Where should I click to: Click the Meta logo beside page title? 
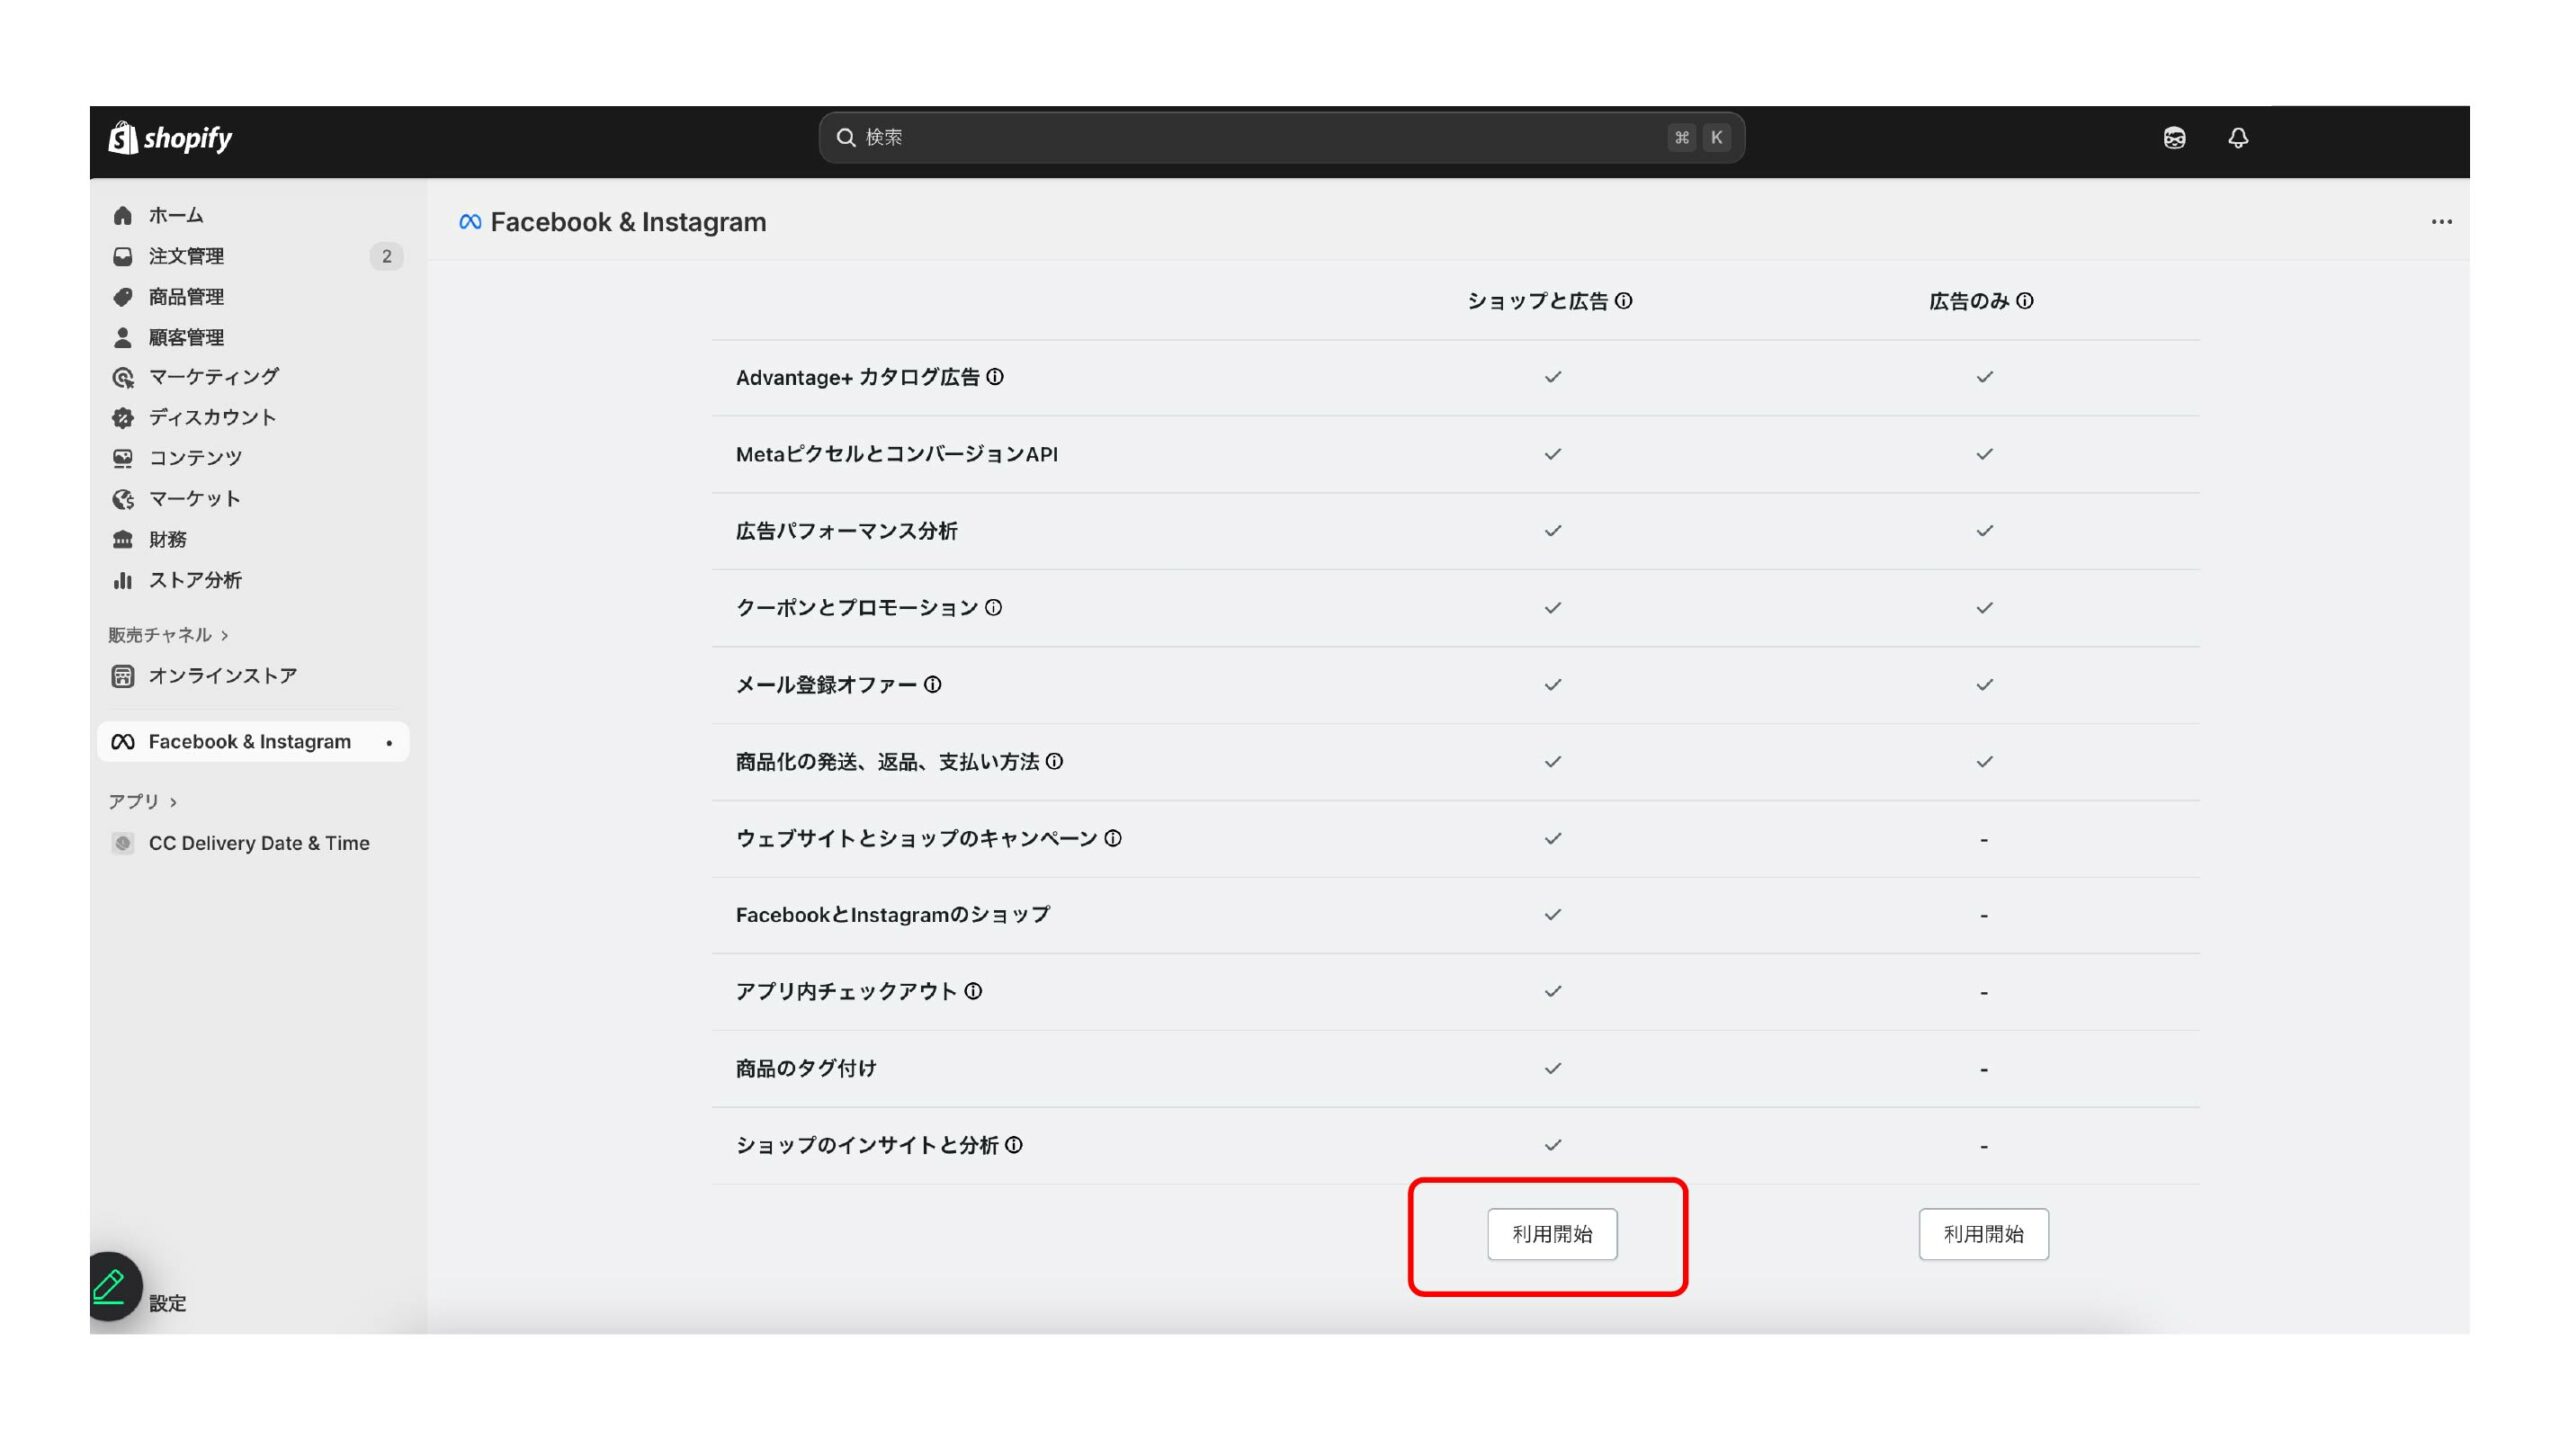[470, 222]
